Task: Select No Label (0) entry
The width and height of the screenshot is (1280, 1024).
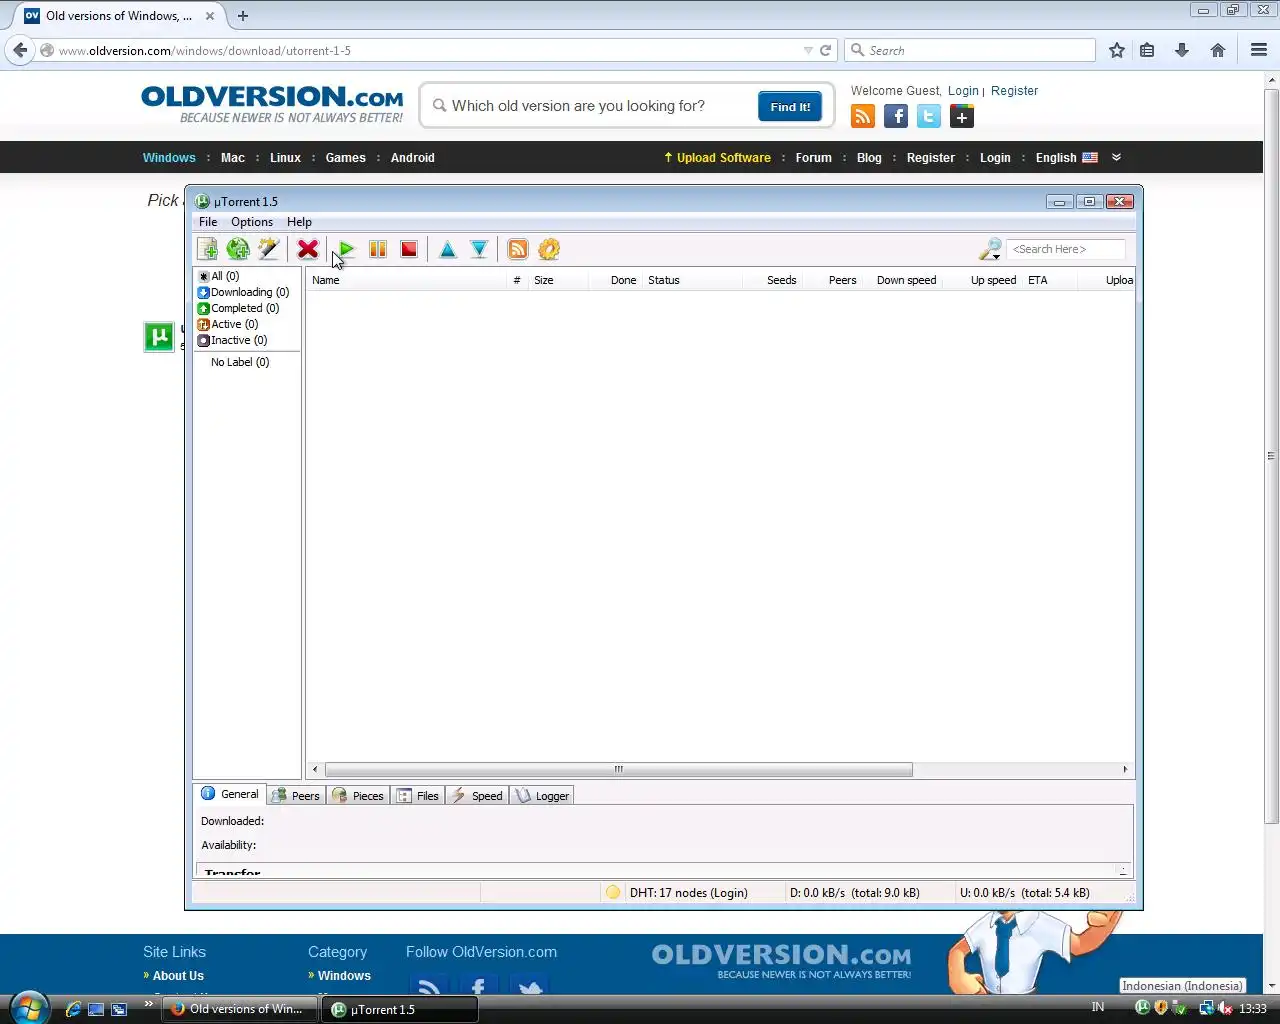Action: click(x=240, y=362)
